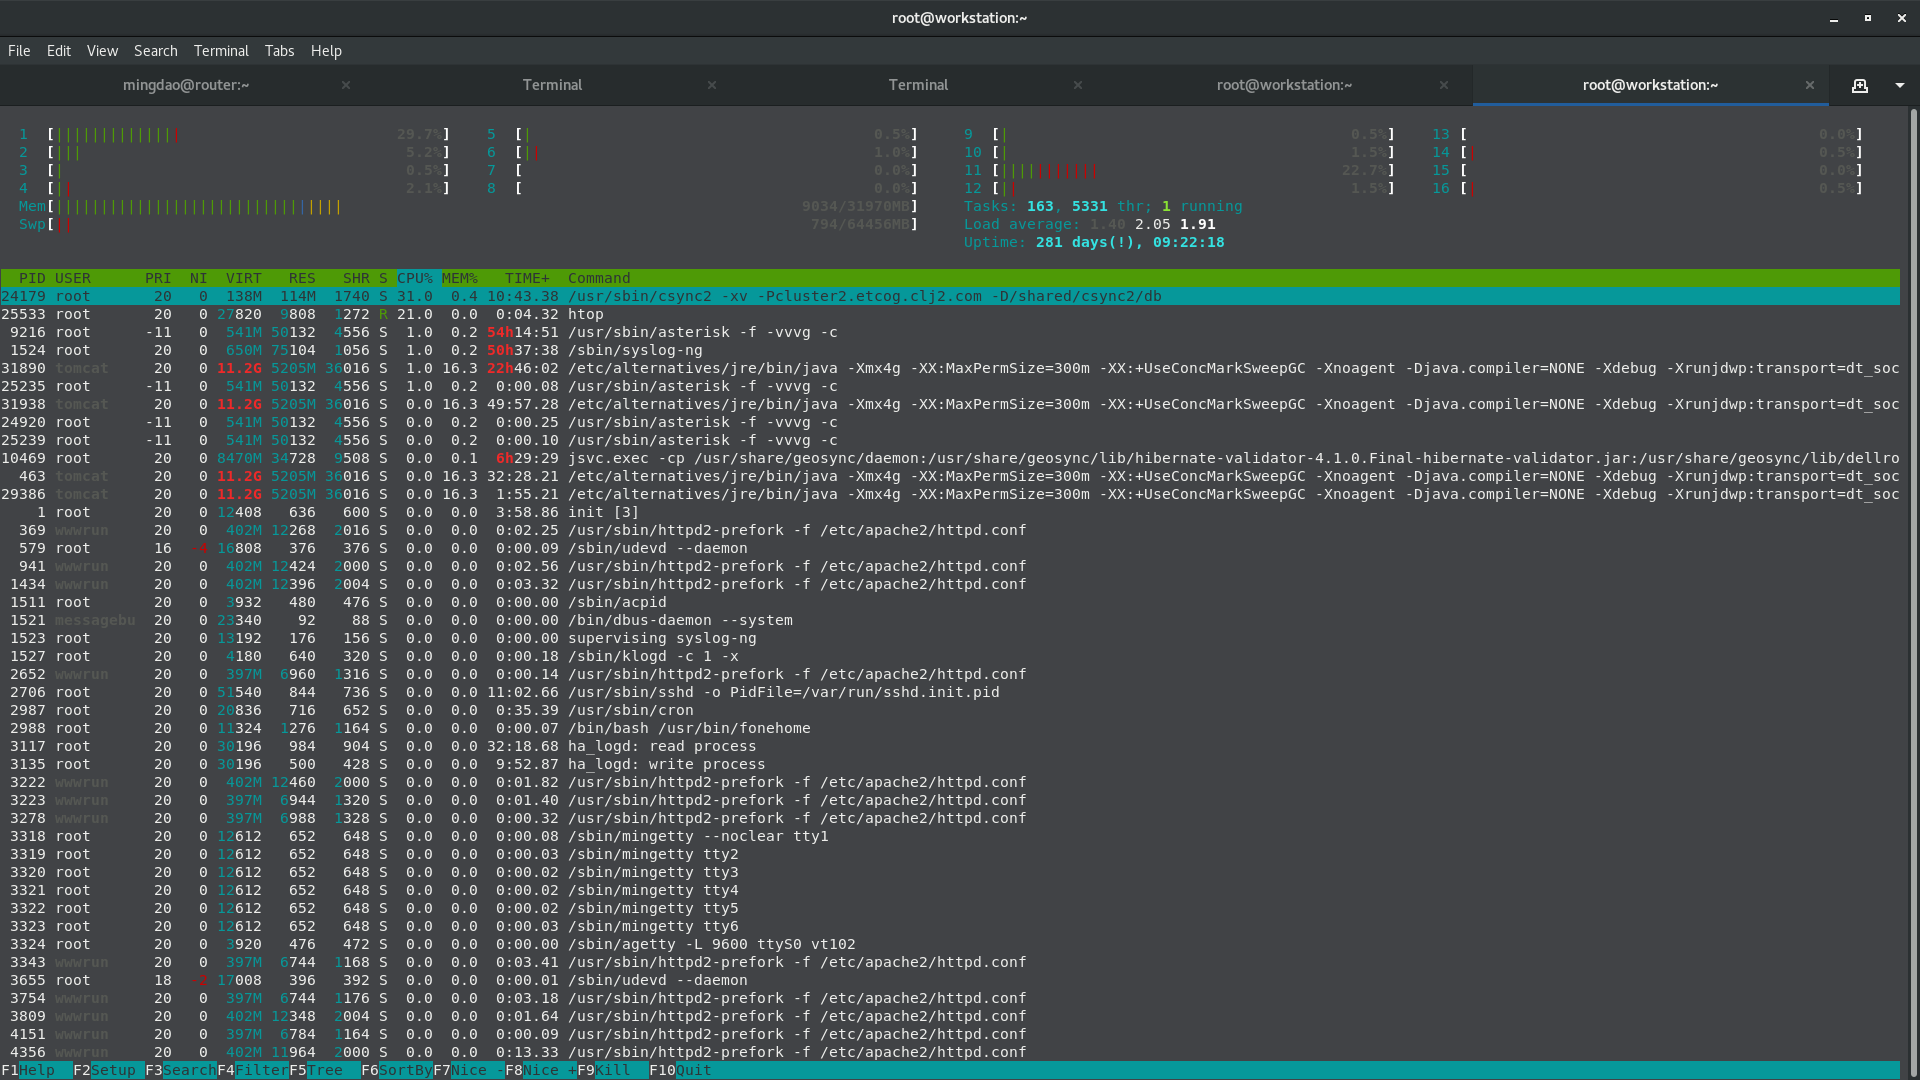Switch to the first Terminal tab
This screenshot has width=1920, height=1080.
pos(552,85)
